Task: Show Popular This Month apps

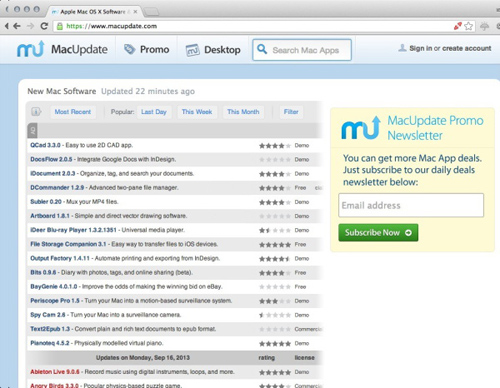Action: pyautogui.click(x=243, y=112)
